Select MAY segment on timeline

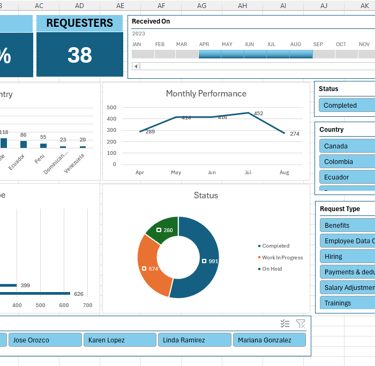click(x=233, y=54)
